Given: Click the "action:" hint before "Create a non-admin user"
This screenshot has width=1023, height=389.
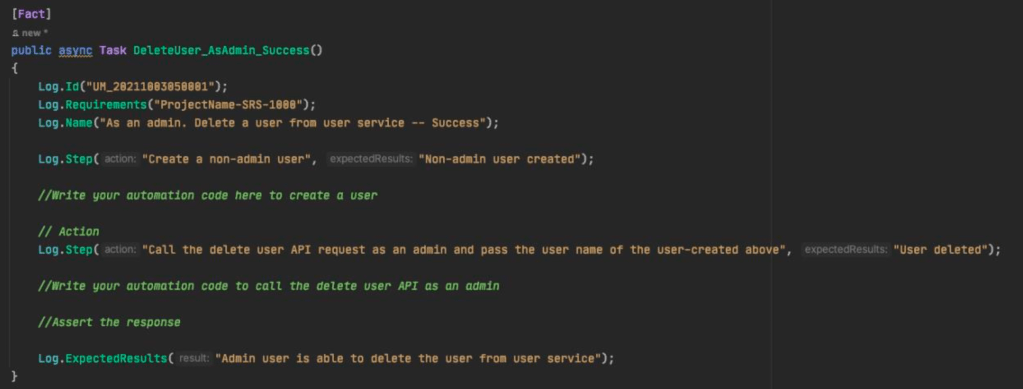Looking at the screenshot, I should point(120,159).
